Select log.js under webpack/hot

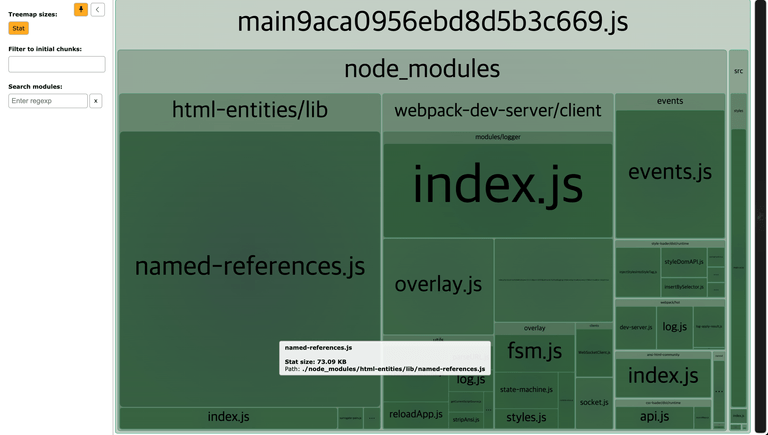(x=674, y=328)
